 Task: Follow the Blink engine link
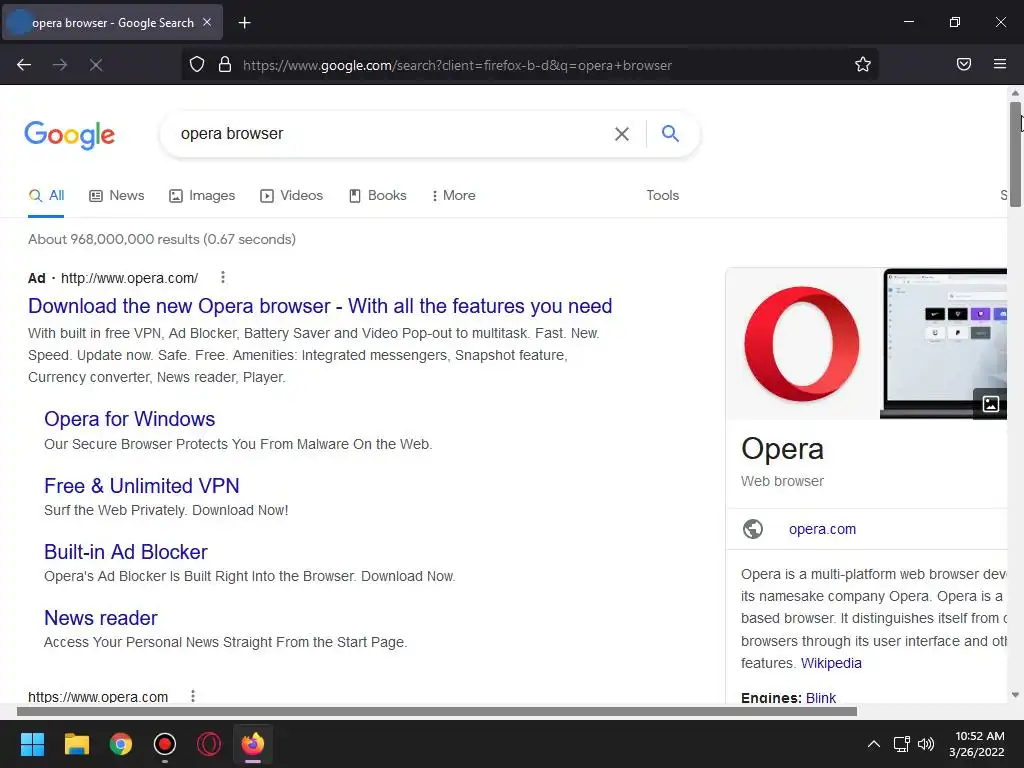point(820,697)
